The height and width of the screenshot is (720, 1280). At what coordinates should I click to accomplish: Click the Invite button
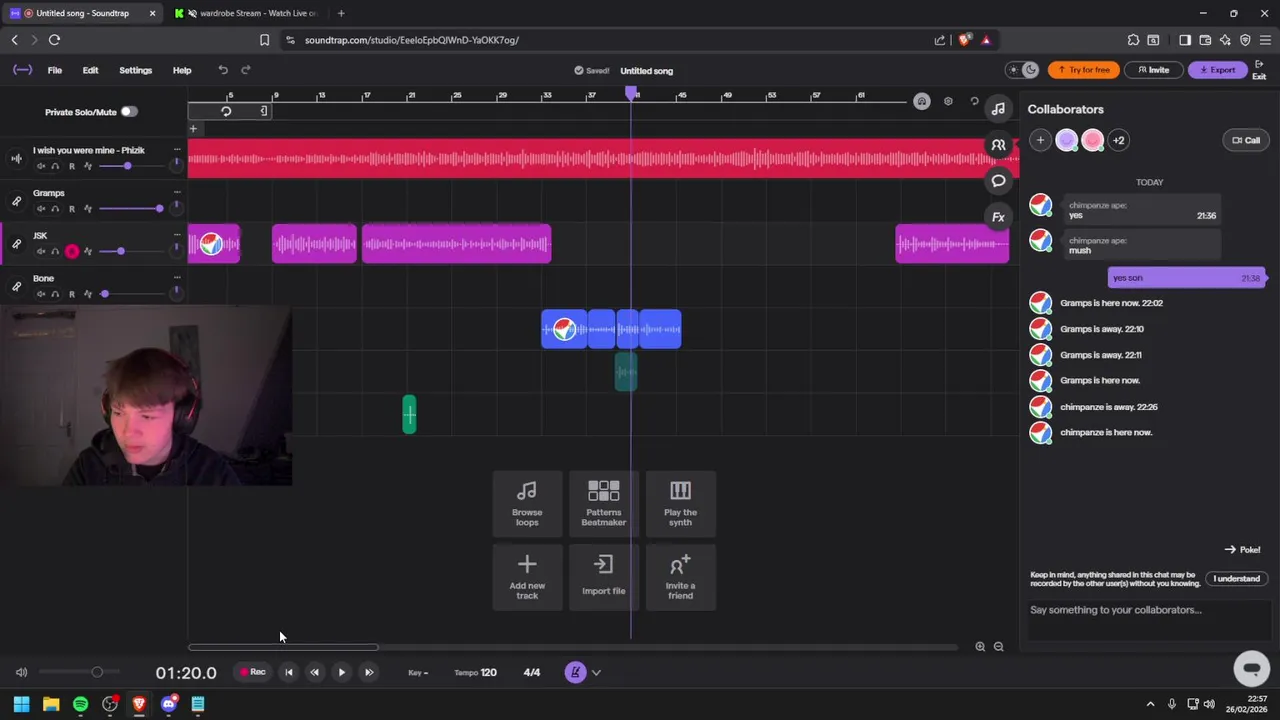click(x=1153, y=70)
